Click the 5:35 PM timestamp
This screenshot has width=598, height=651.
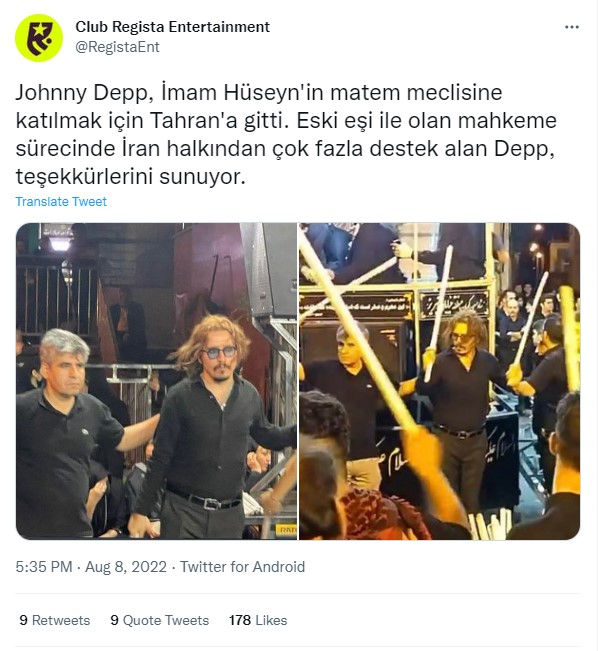point(44,567)
